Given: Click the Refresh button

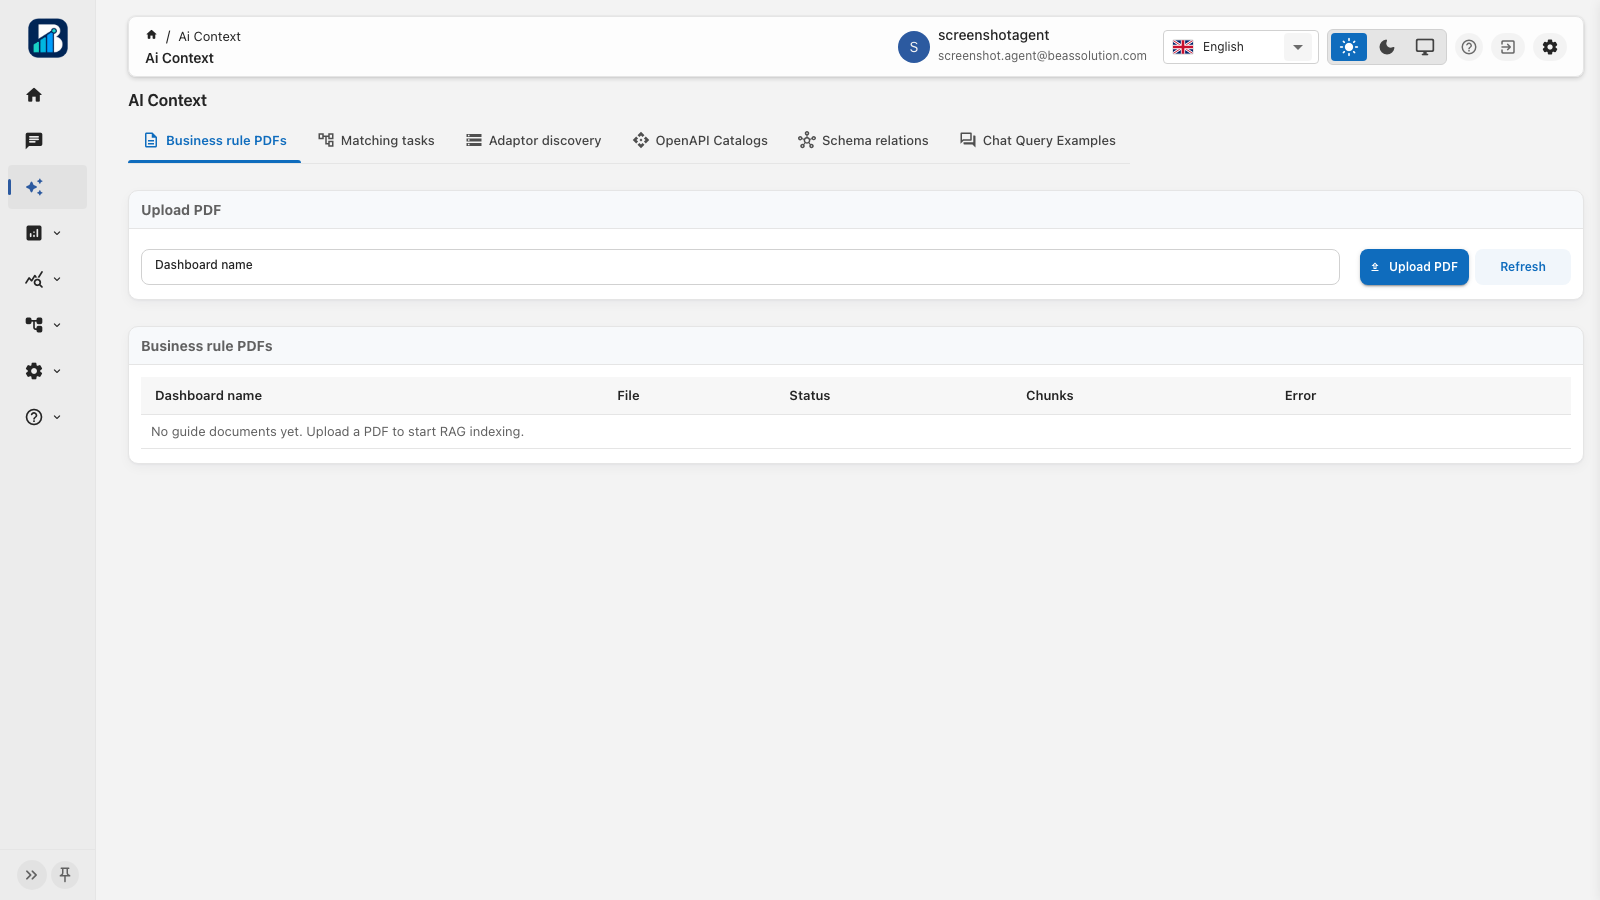Looking at the screenshot, I should (1523, 267).
